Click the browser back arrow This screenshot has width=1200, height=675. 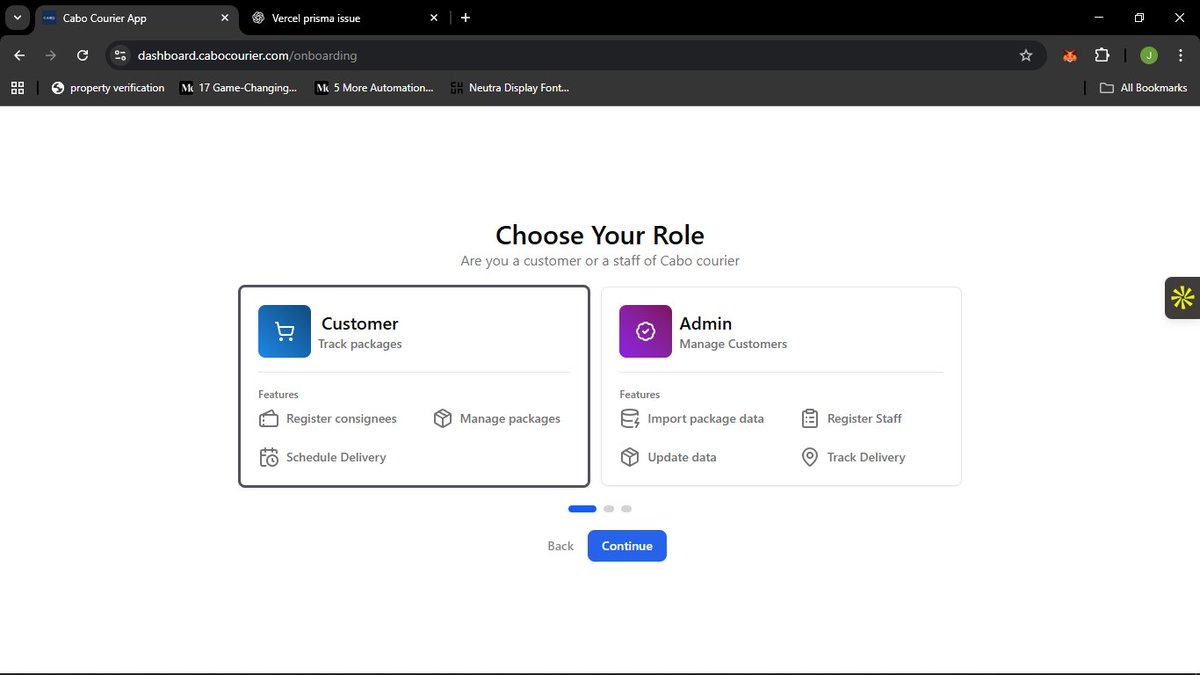tap(20, 56)
